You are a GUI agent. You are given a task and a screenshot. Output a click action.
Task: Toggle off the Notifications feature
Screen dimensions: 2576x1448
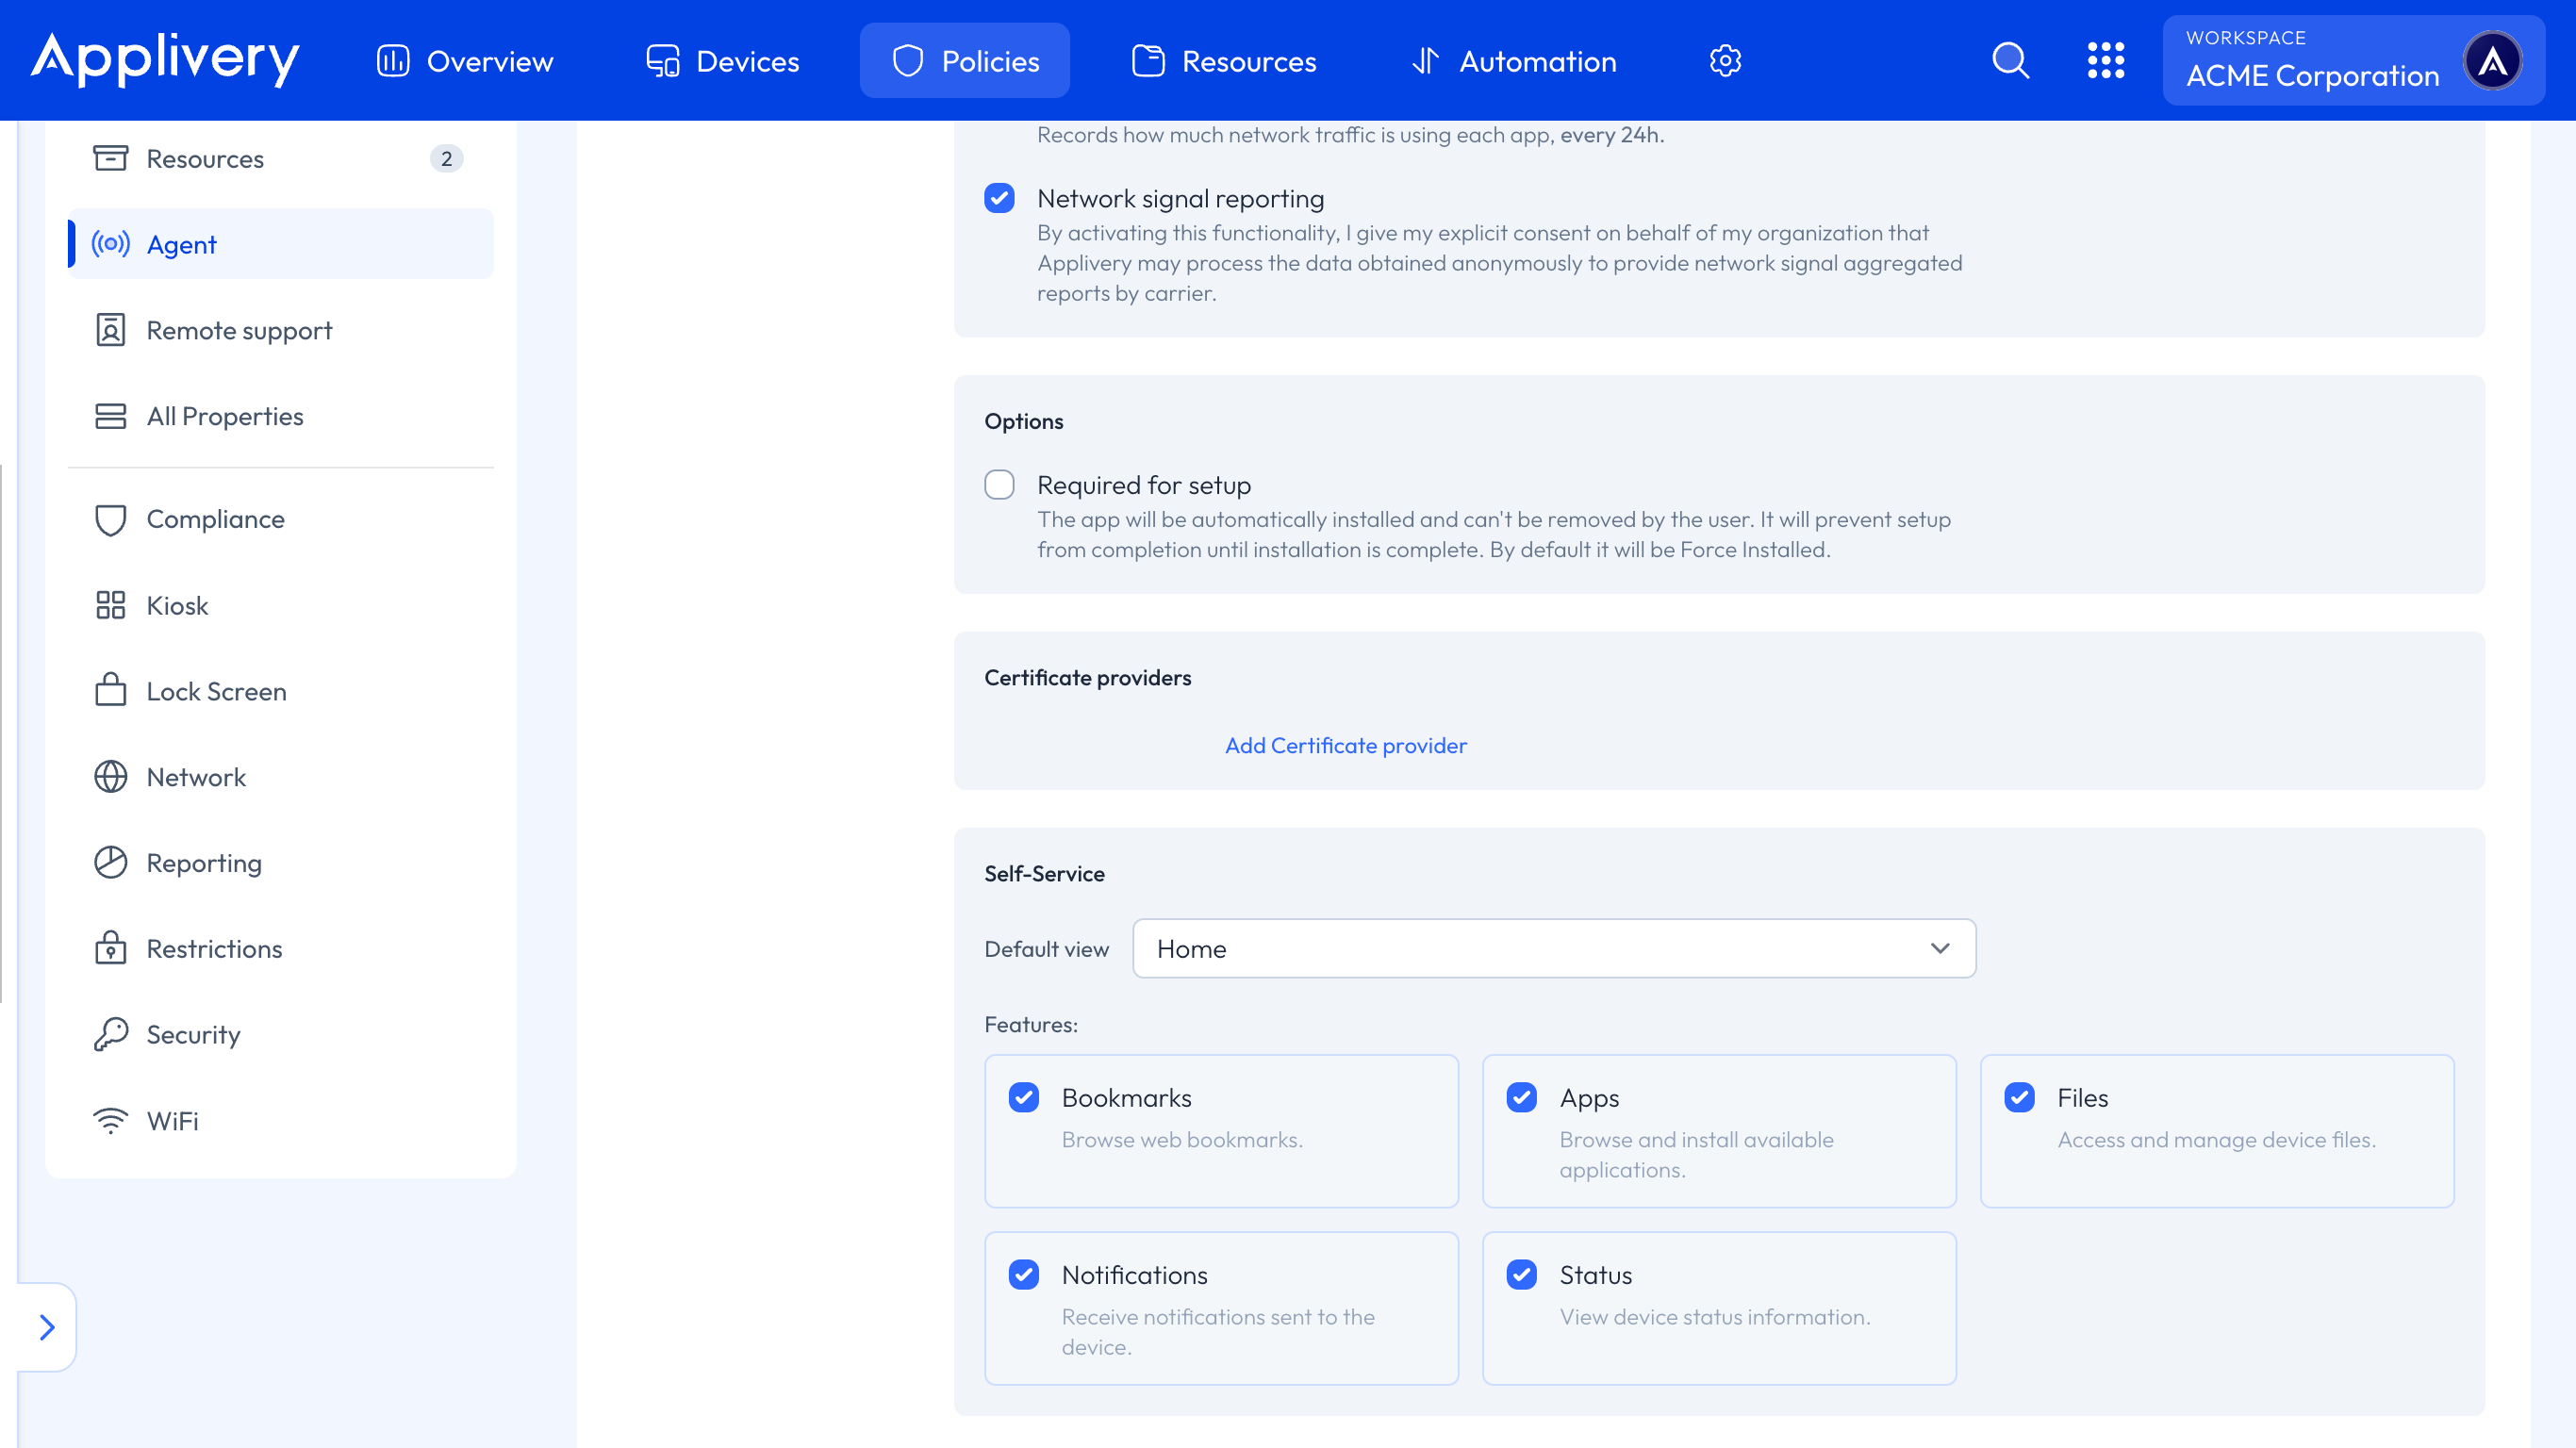click(1023, 1274)
